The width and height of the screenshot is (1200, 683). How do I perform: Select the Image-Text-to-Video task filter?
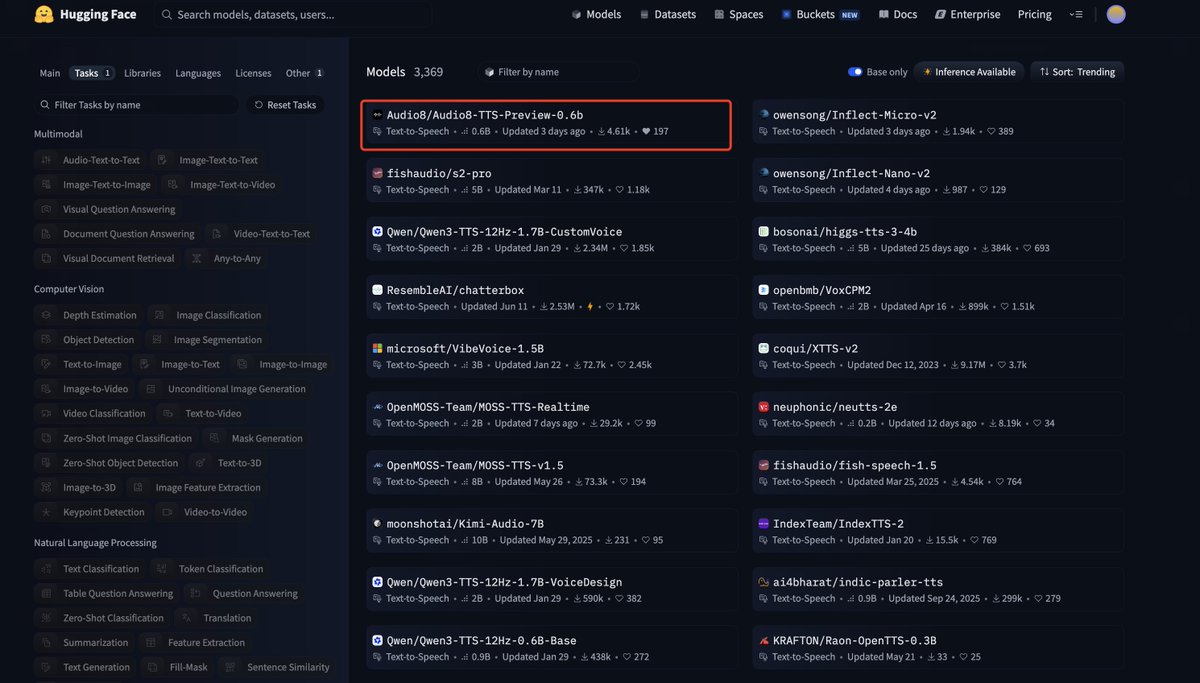click(222, 185)
